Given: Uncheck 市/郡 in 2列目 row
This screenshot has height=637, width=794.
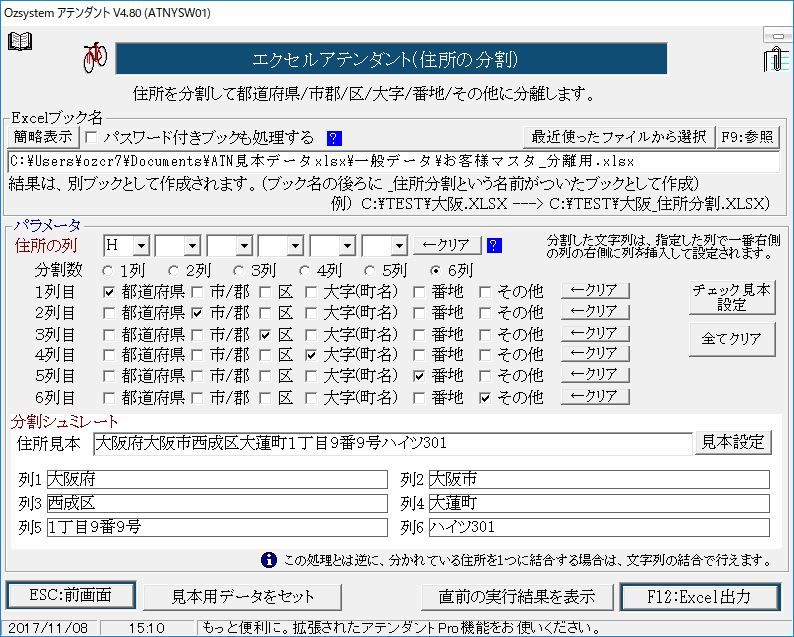Looking at the screenshot, I should (x=197, y=313).
